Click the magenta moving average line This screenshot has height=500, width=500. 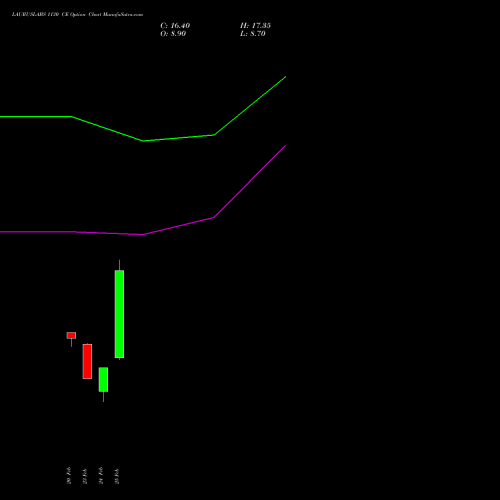pos(143,234)
